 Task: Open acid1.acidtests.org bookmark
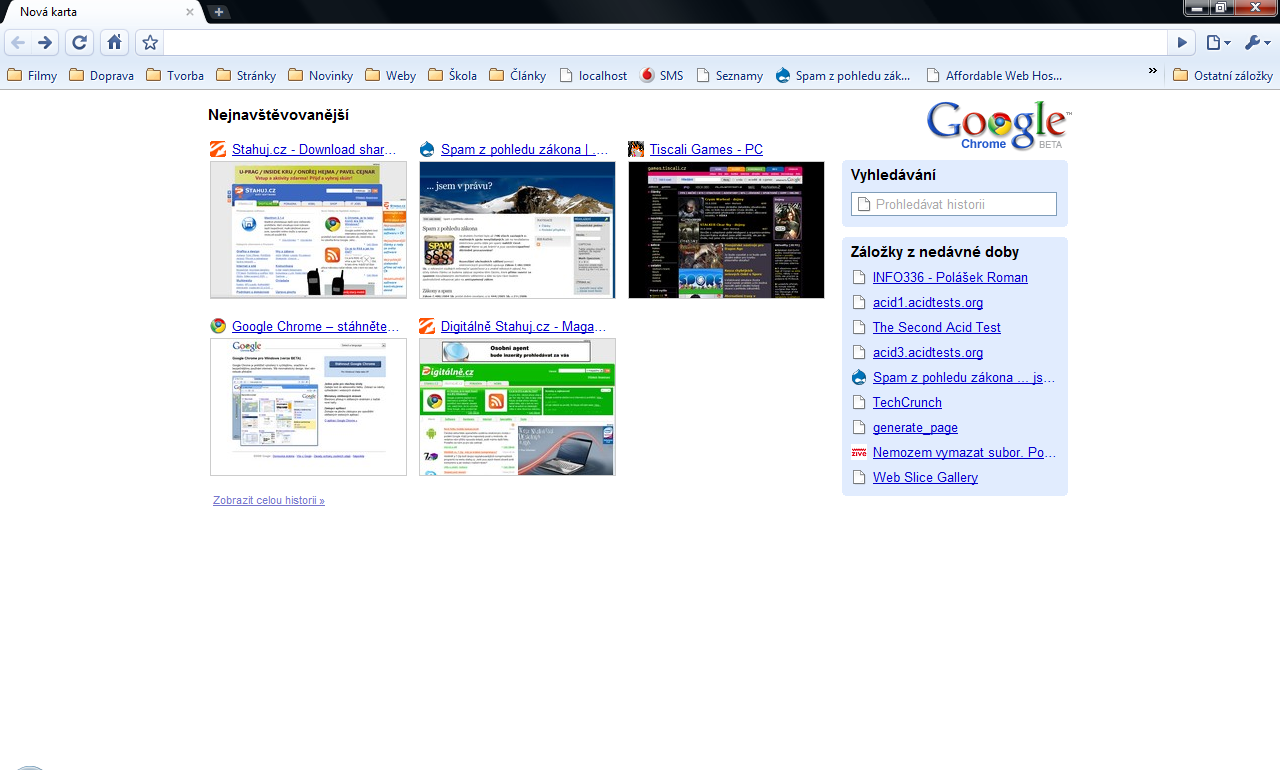pos(928,302)
